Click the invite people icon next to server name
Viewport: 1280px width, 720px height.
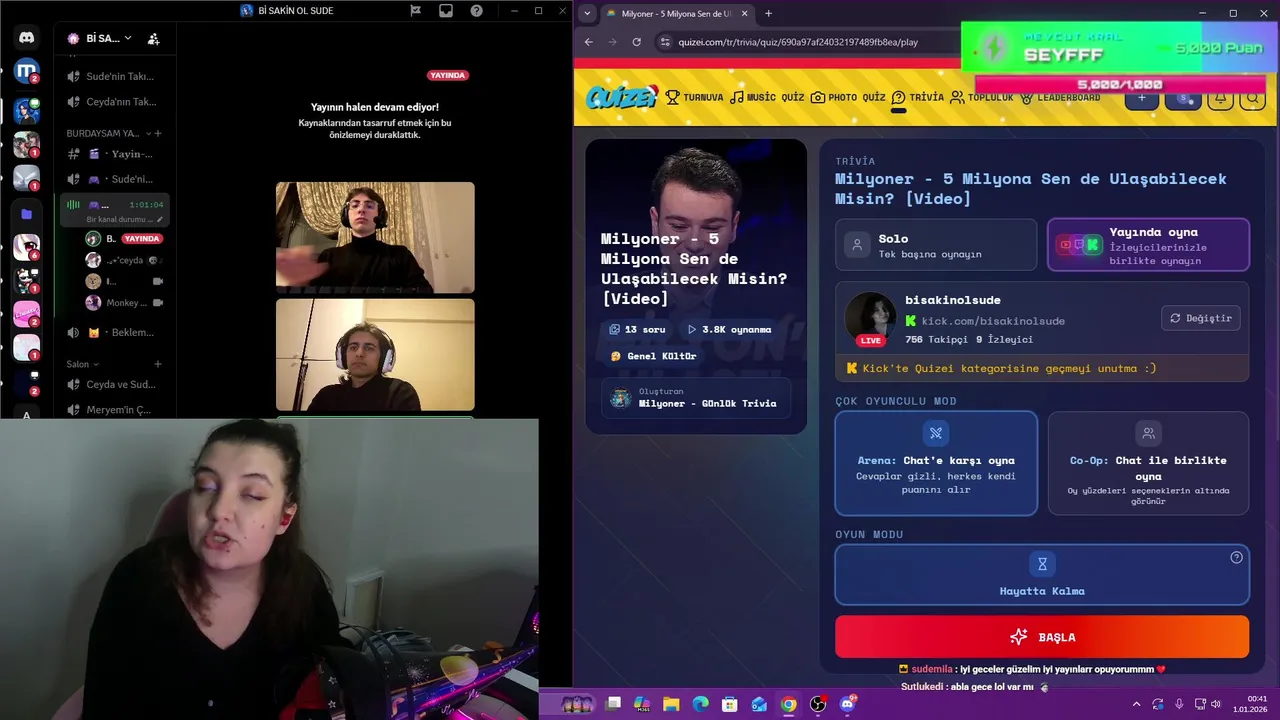[153, 39]
